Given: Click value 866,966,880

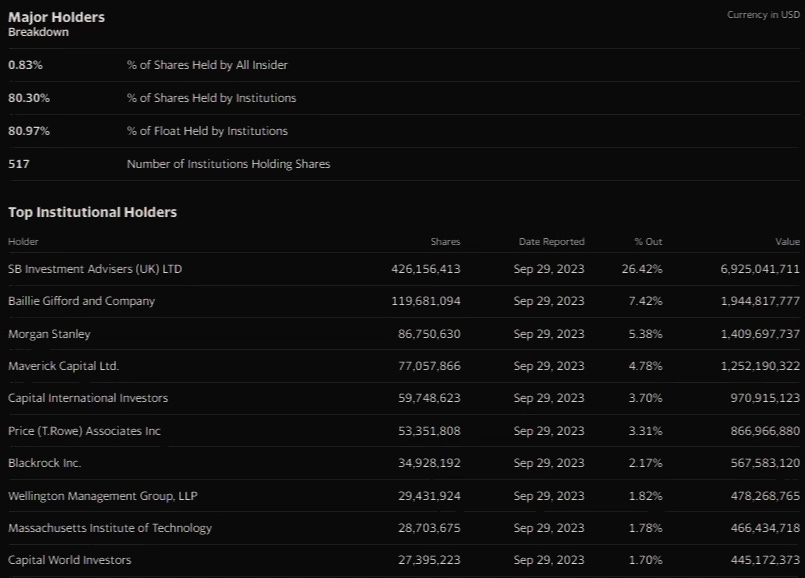Looking at the screenshot, I should coord(765,431).
